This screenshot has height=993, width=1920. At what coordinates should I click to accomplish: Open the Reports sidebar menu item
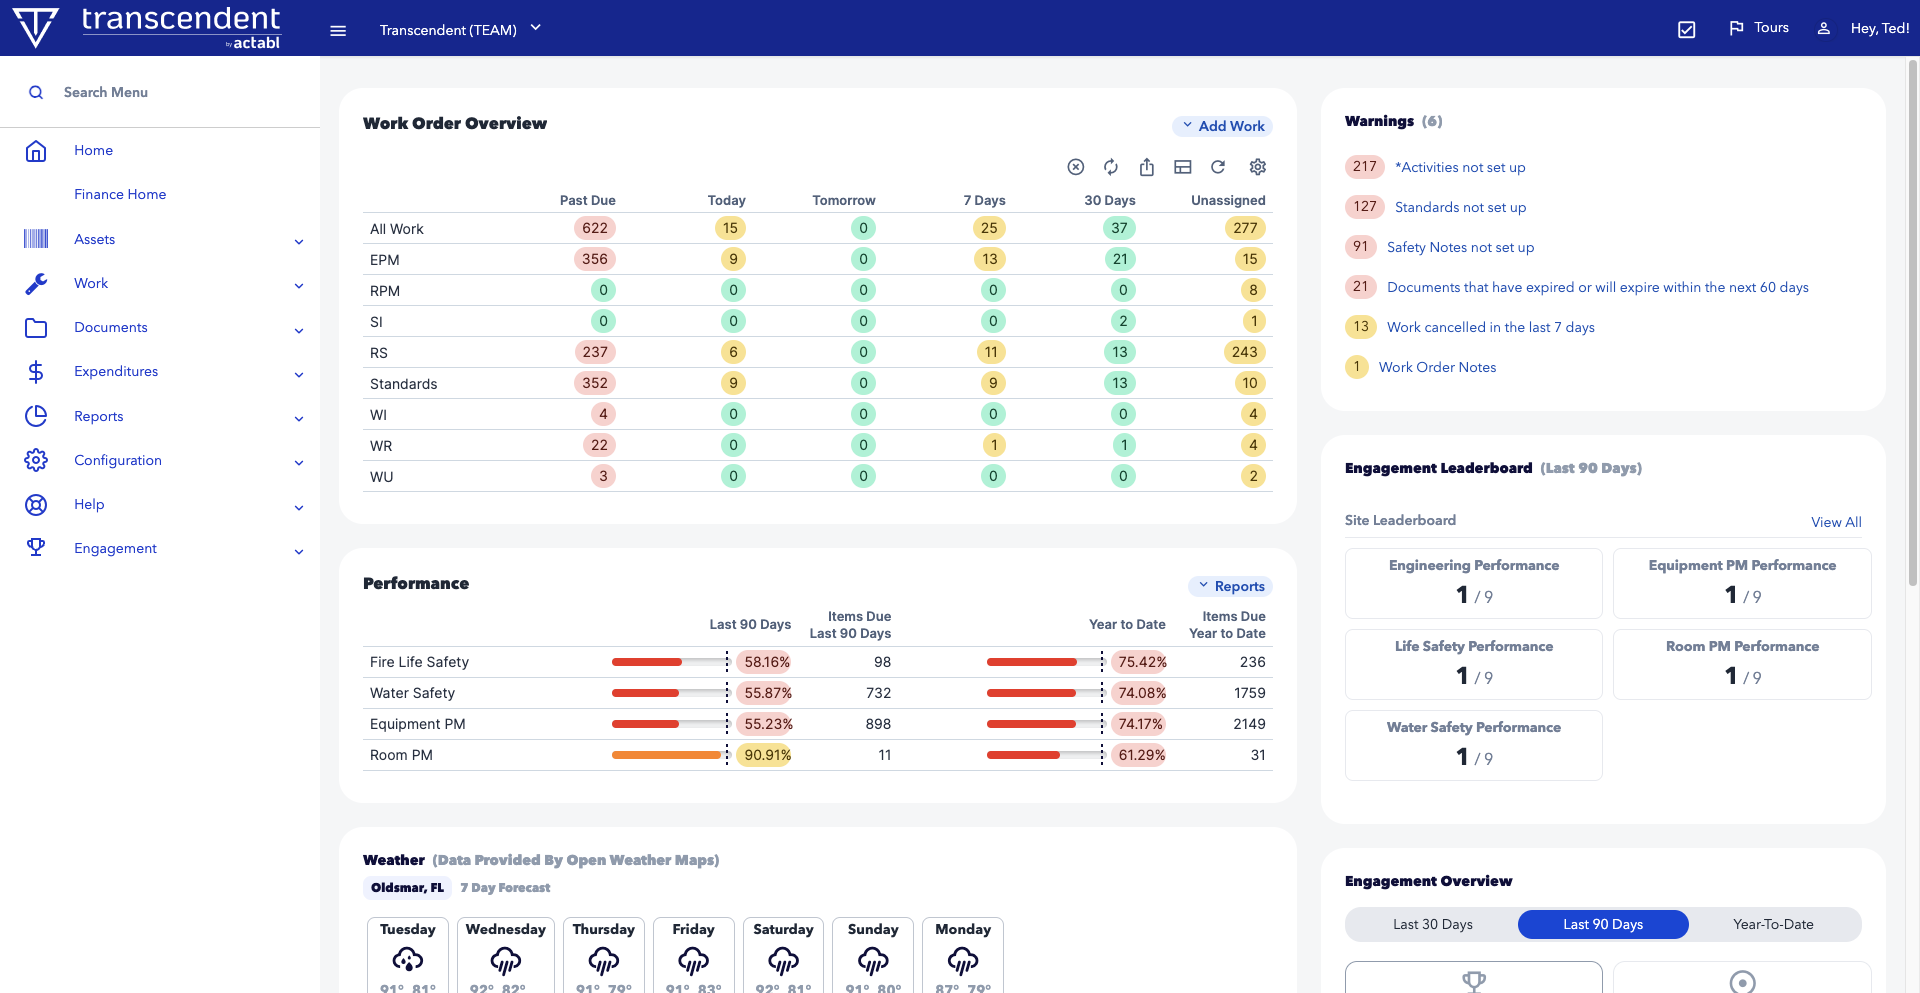coord(99,416)
